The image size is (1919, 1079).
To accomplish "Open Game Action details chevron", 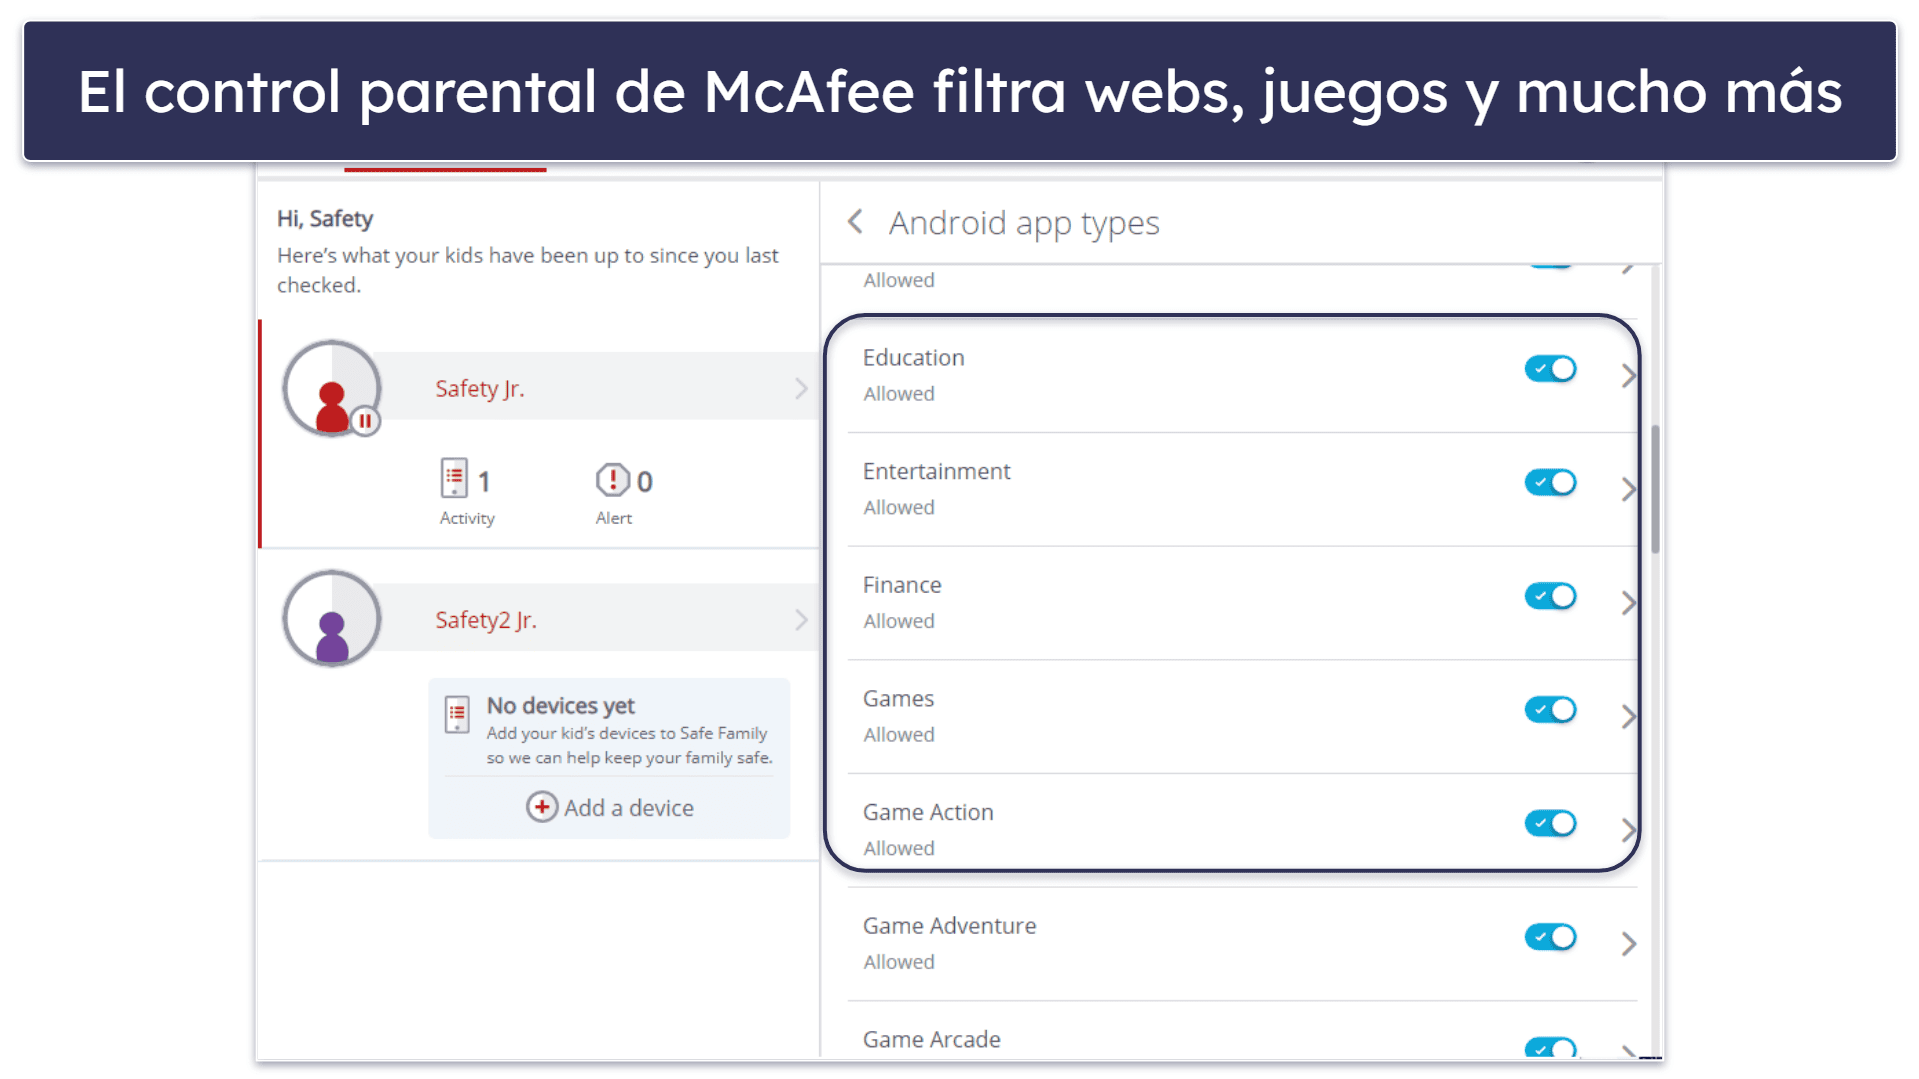I will tap(1628, 830).
